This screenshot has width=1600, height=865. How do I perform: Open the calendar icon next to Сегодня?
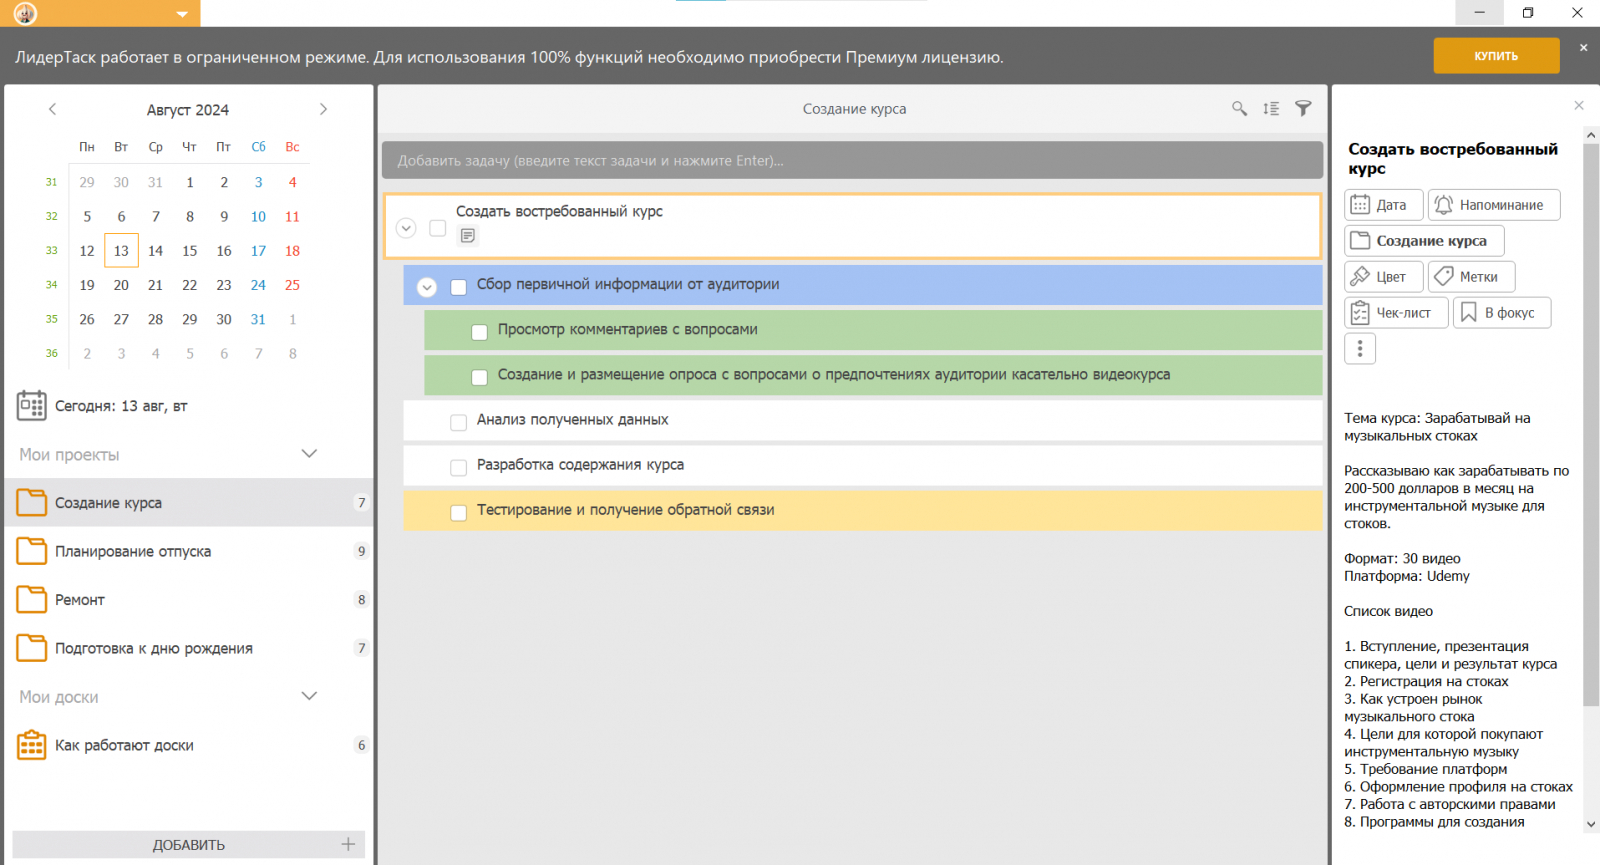31,406
